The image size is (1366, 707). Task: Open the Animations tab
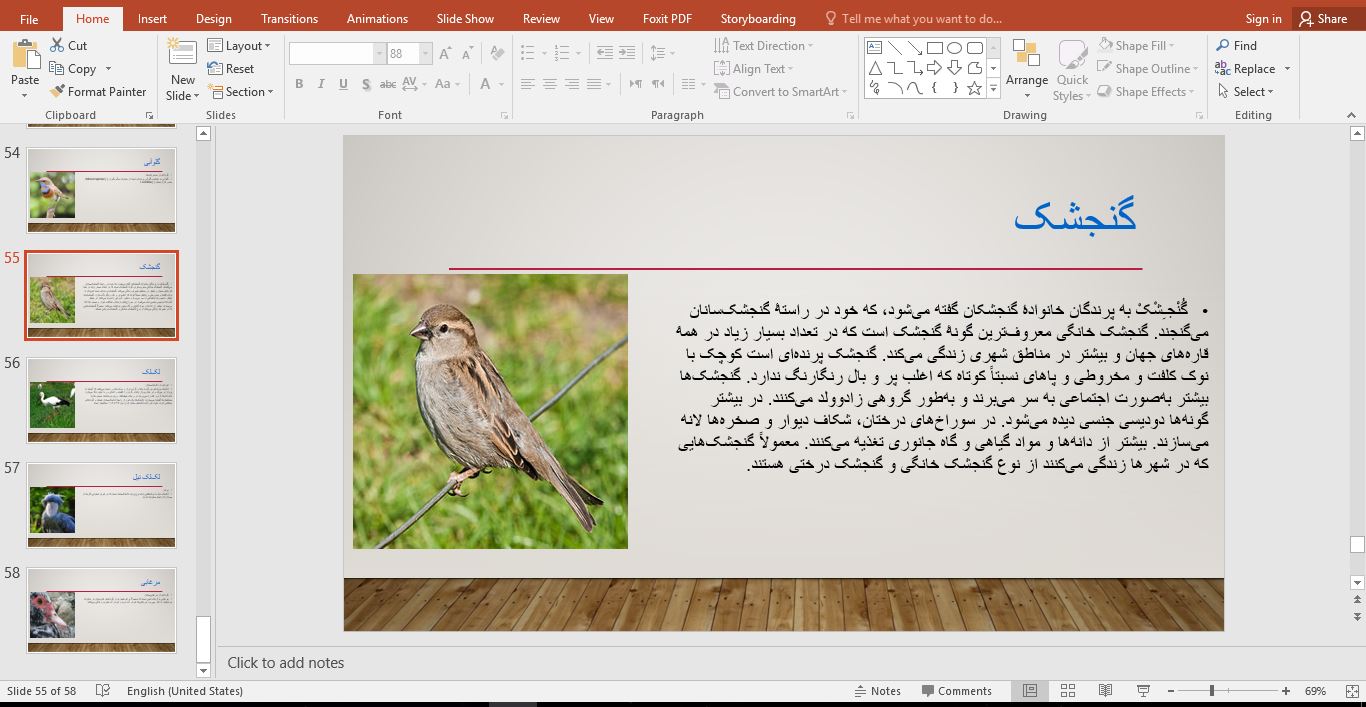tap(377, 18)
